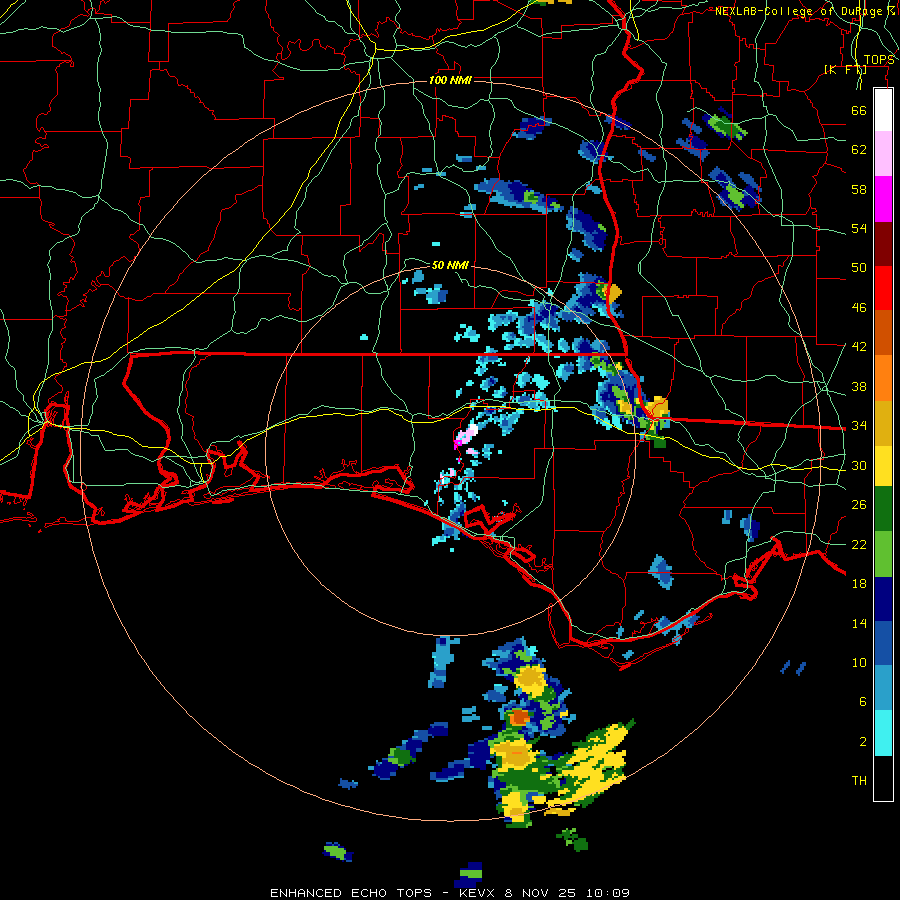Viewport: 900px width, 900px height.
Task: Click the "66" scale value
Action: (859, 110)
